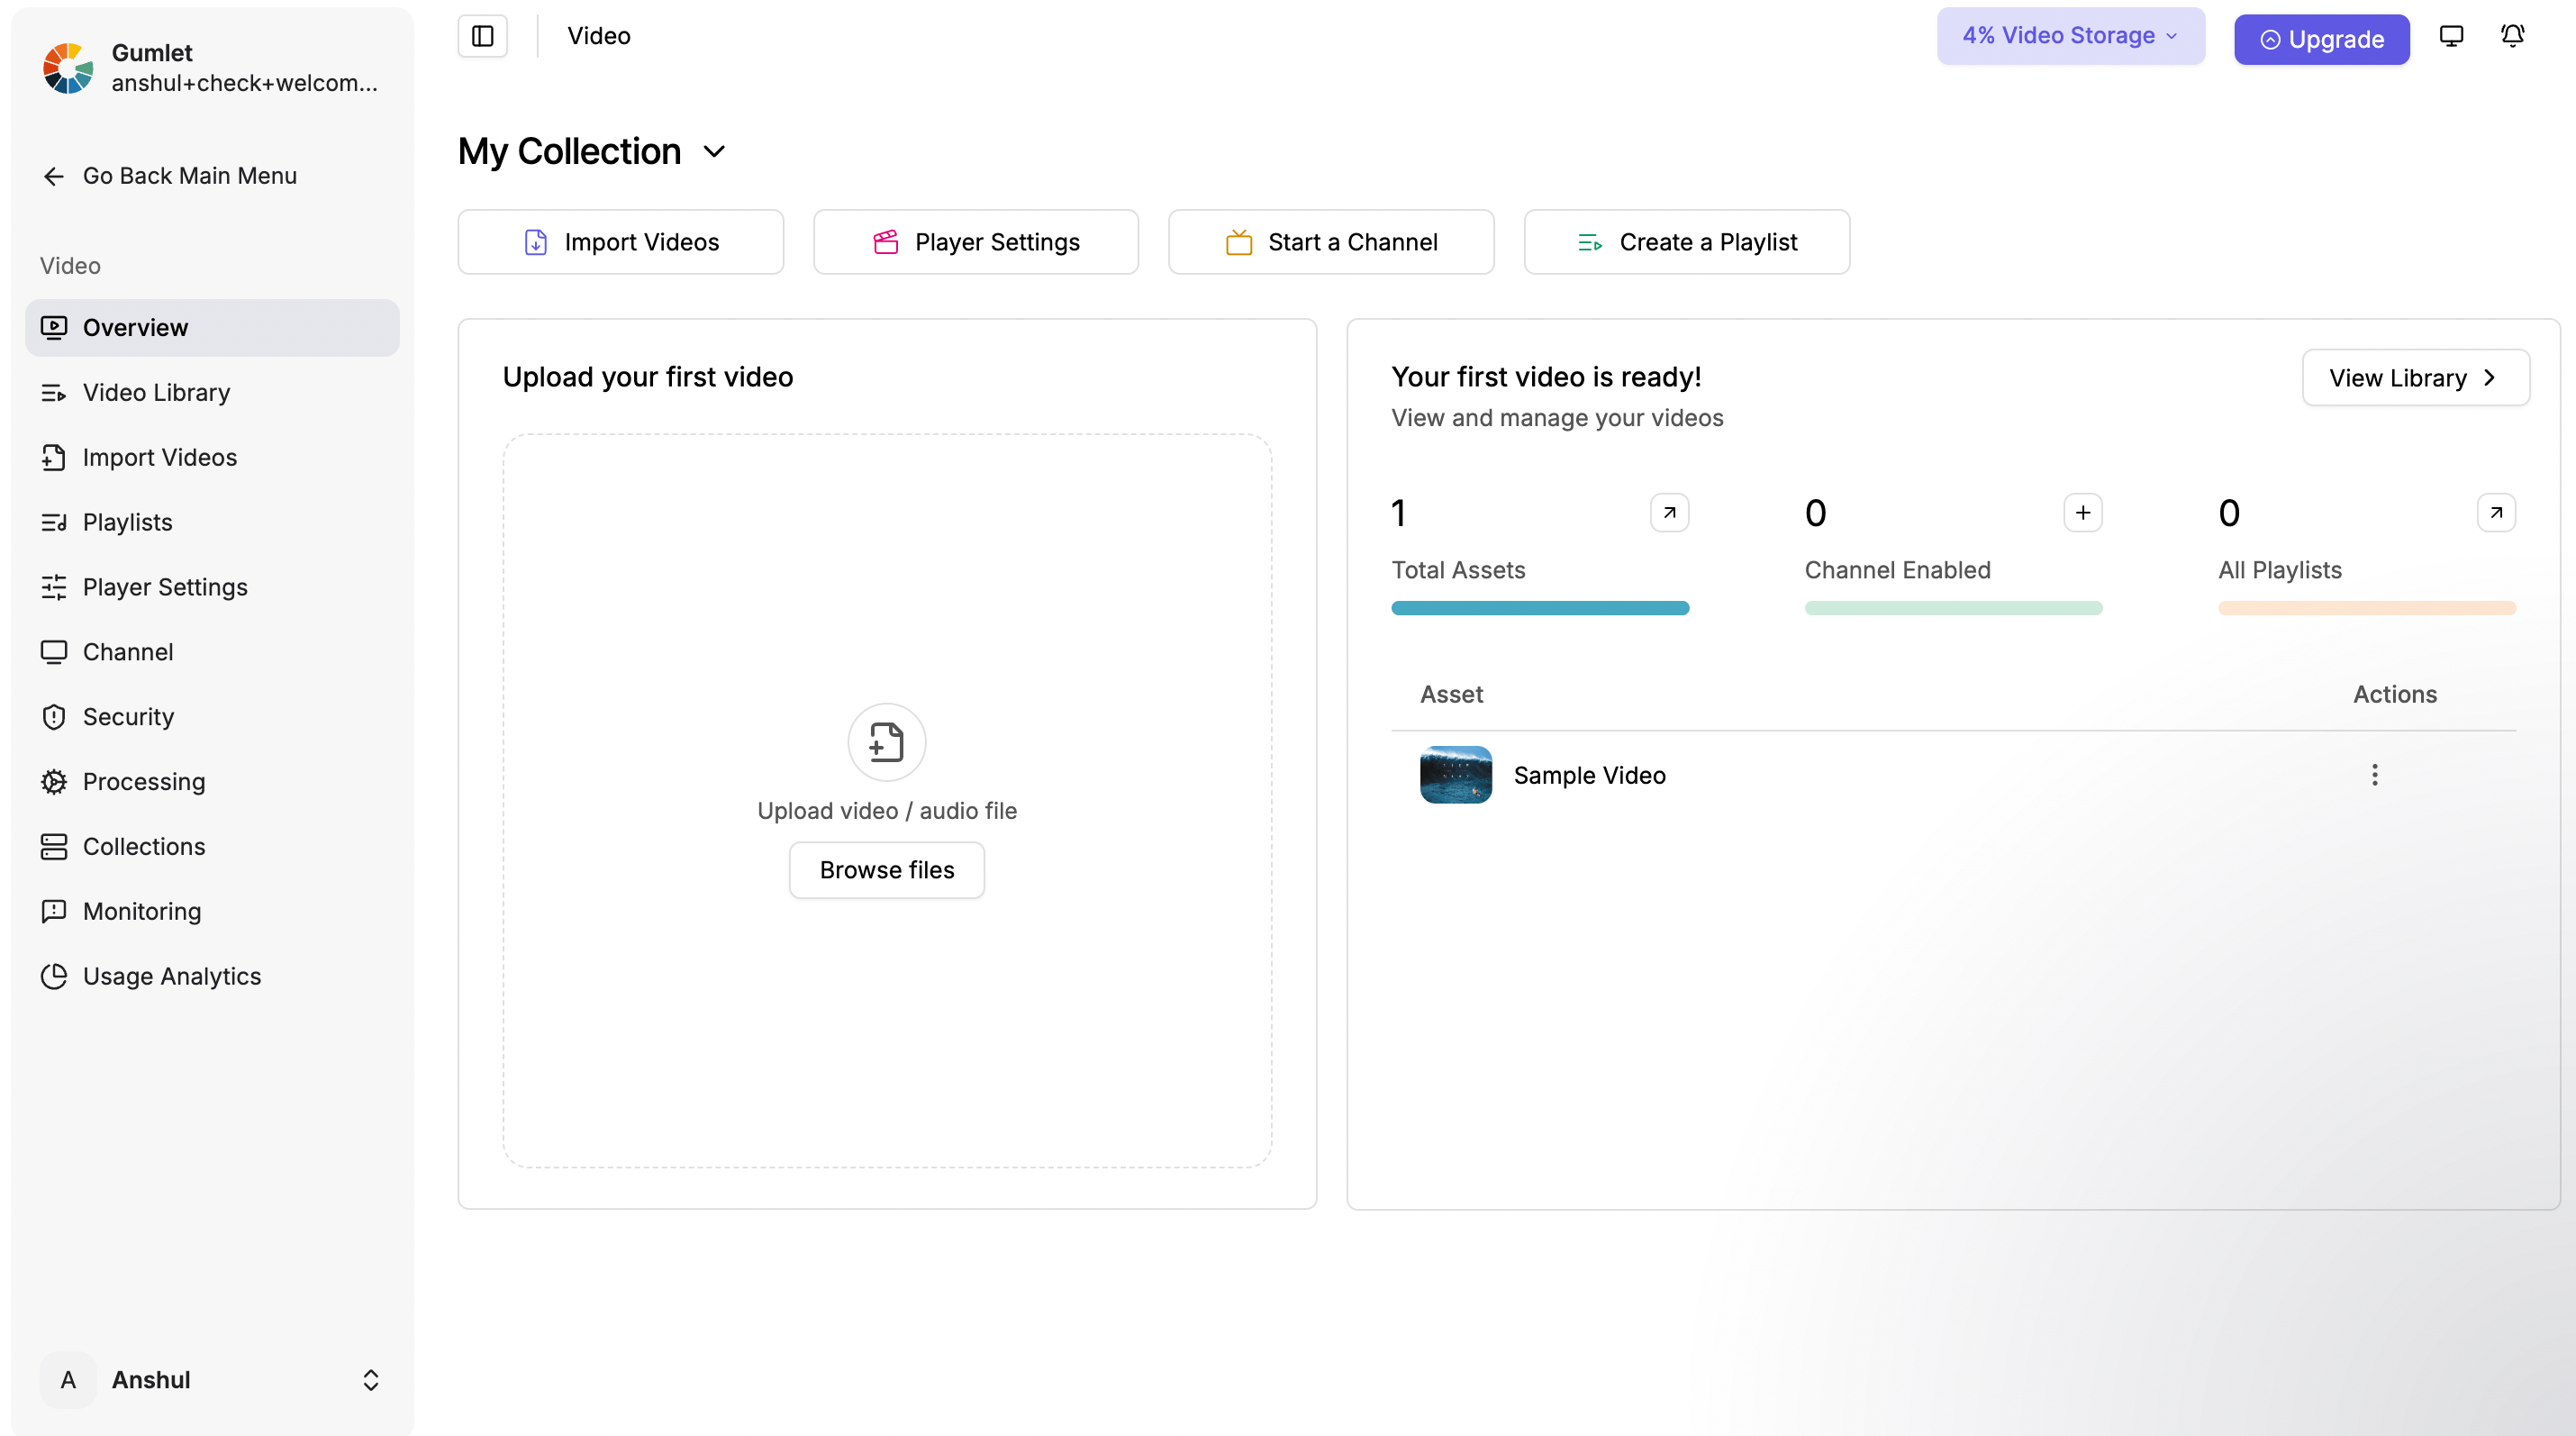Click the Create a Playlist list icon
The height and width of the screenshot is (1436, 2576).
click(x=1590, y=242)
